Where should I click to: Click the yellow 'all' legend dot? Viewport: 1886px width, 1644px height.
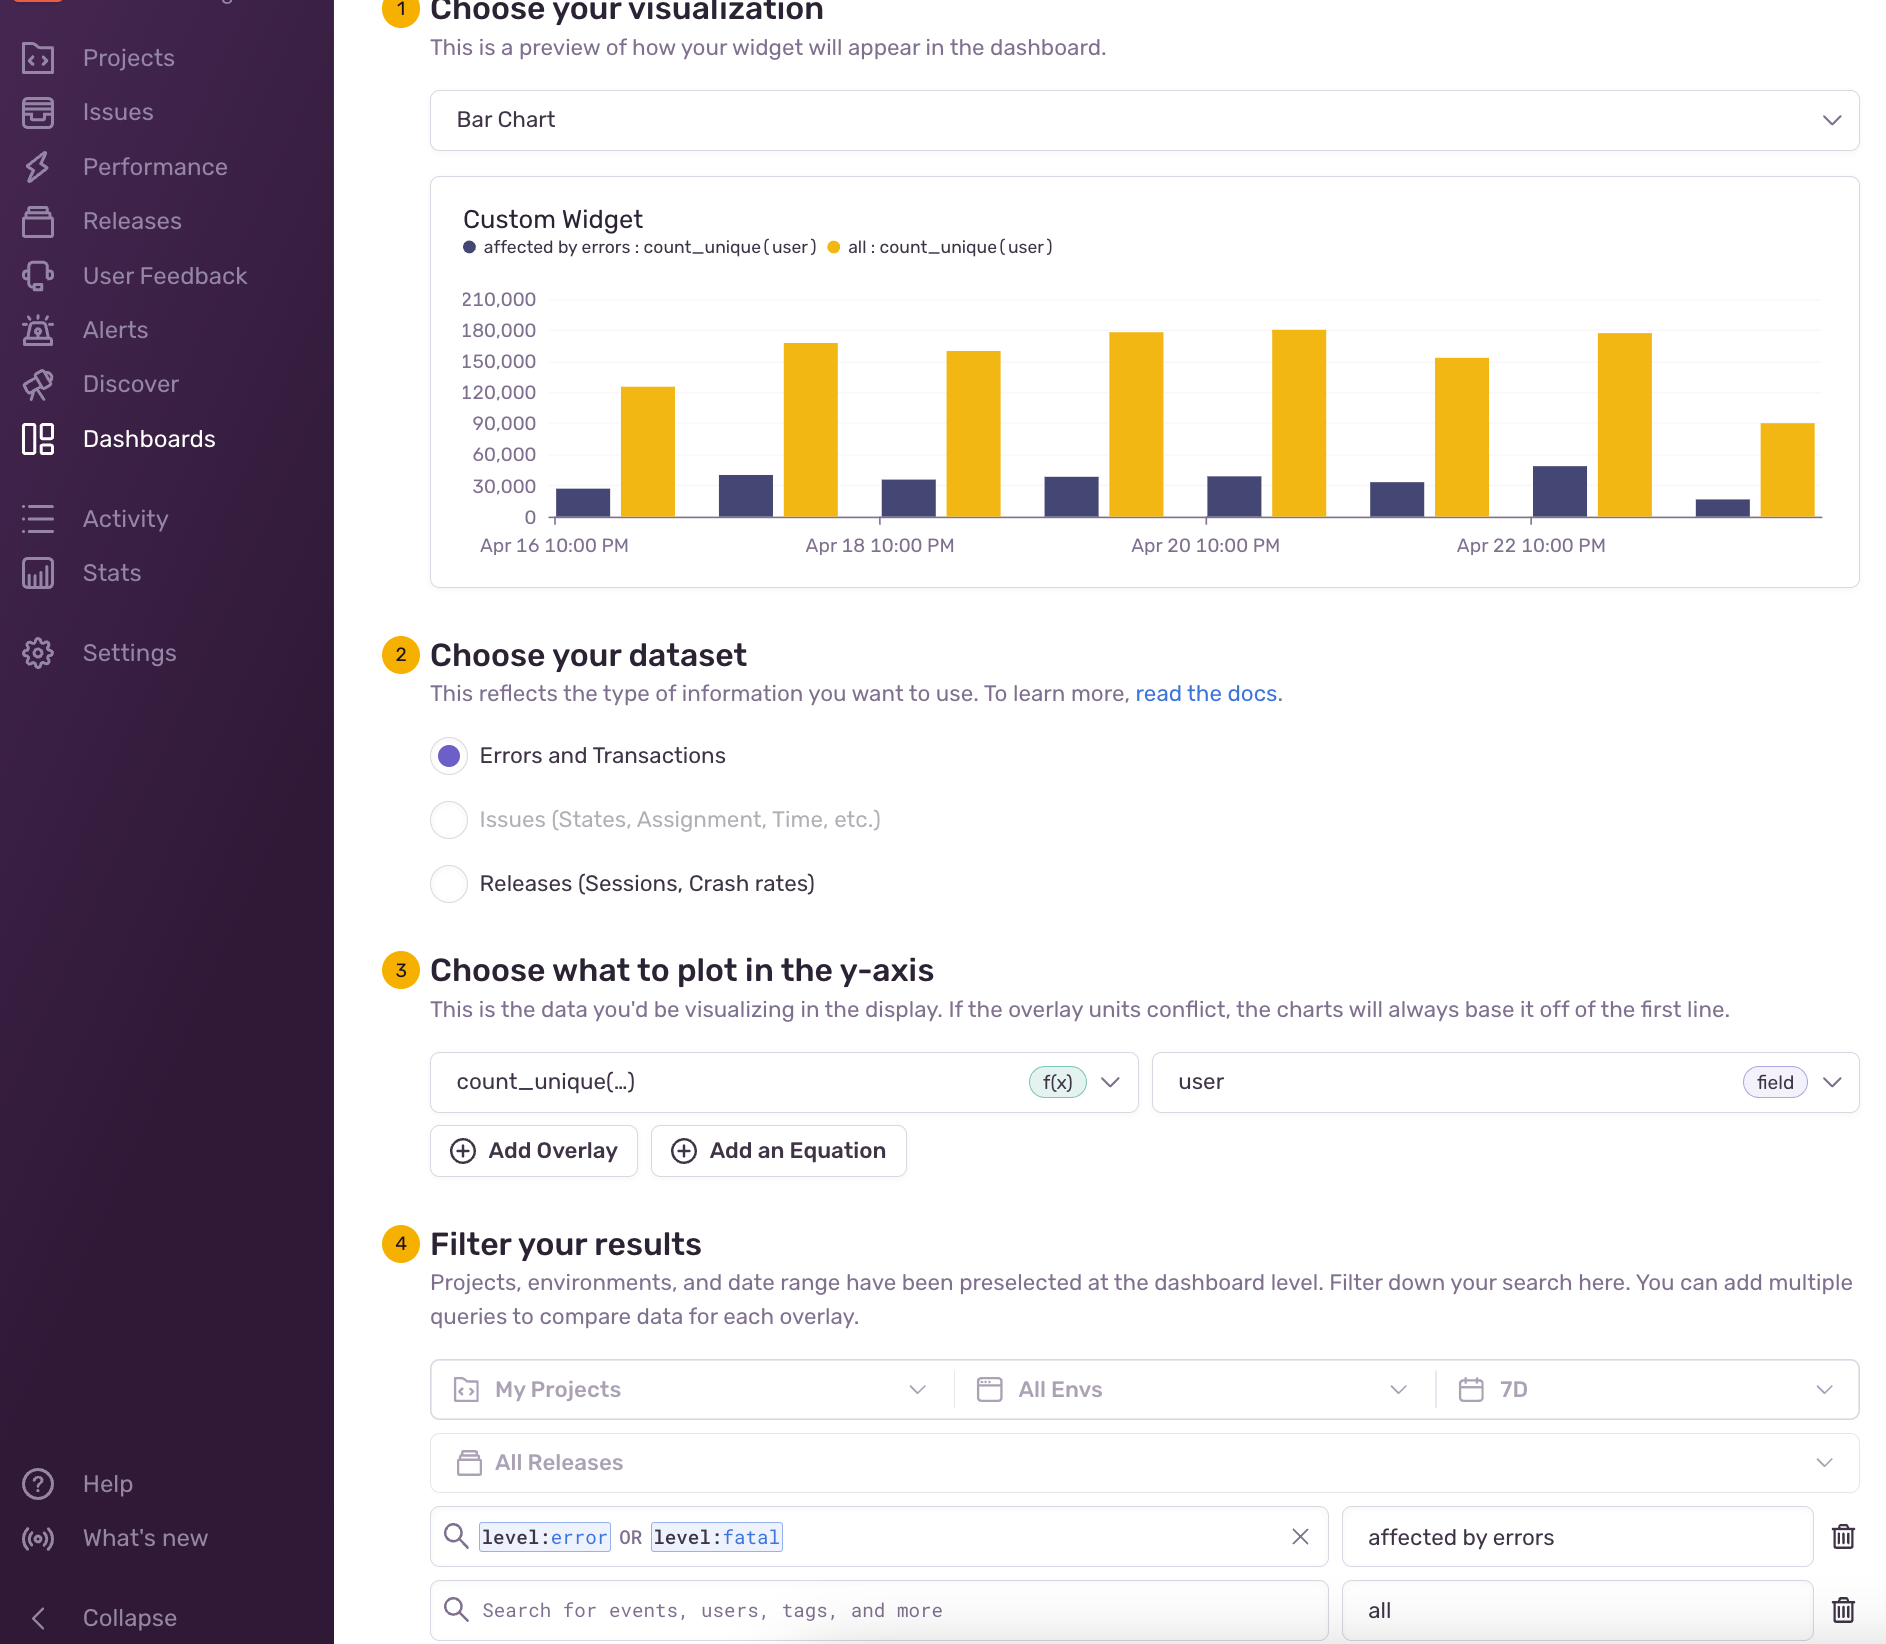coord(834,248)
